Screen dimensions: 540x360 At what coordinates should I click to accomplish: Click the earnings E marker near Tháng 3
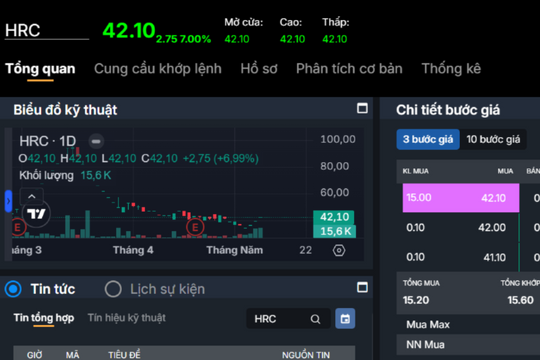[17, 227]
